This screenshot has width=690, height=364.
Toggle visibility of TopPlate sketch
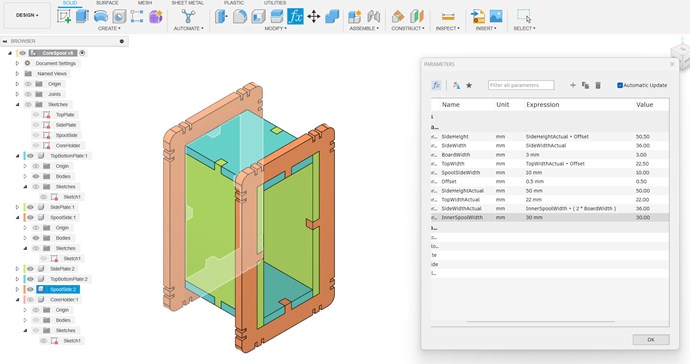click(x=36, y=114)
